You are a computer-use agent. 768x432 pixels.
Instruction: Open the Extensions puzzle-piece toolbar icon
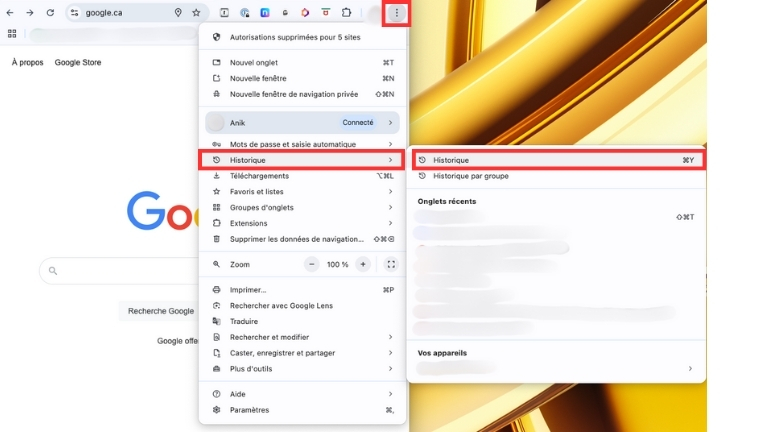click(346, 13)
